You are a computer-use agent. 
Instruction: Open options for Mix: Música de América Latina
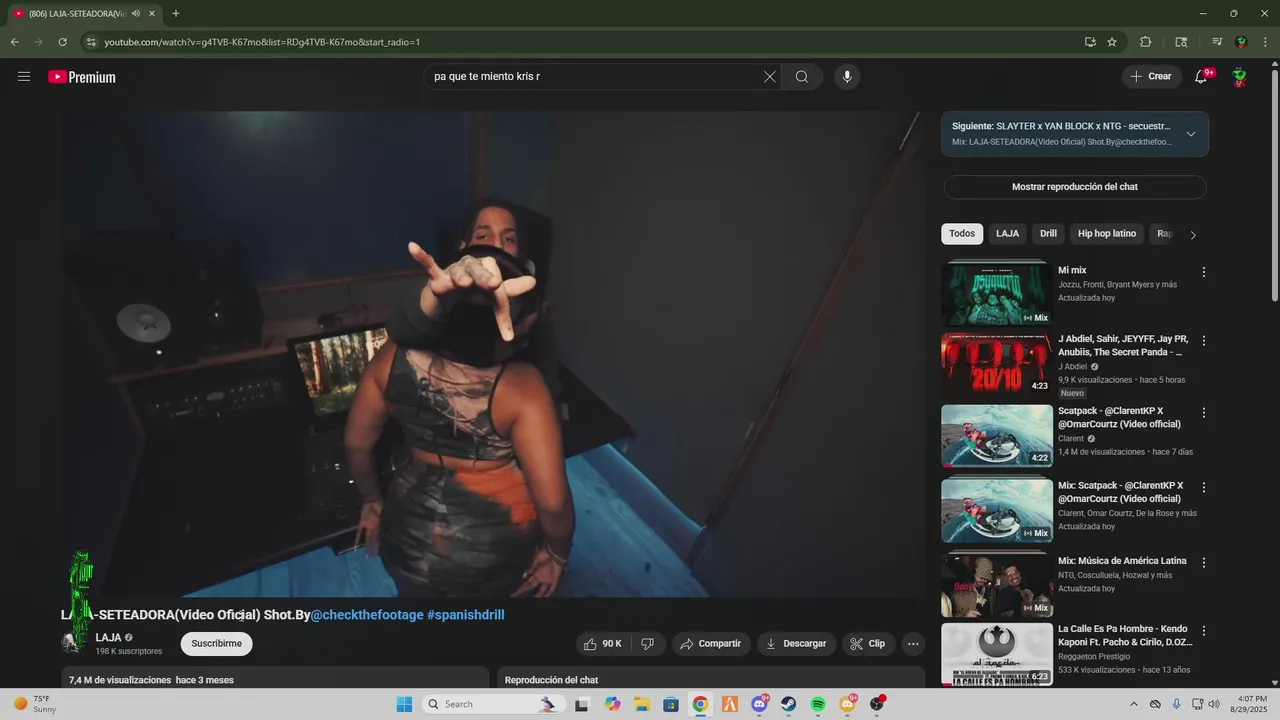point(1204,563)
